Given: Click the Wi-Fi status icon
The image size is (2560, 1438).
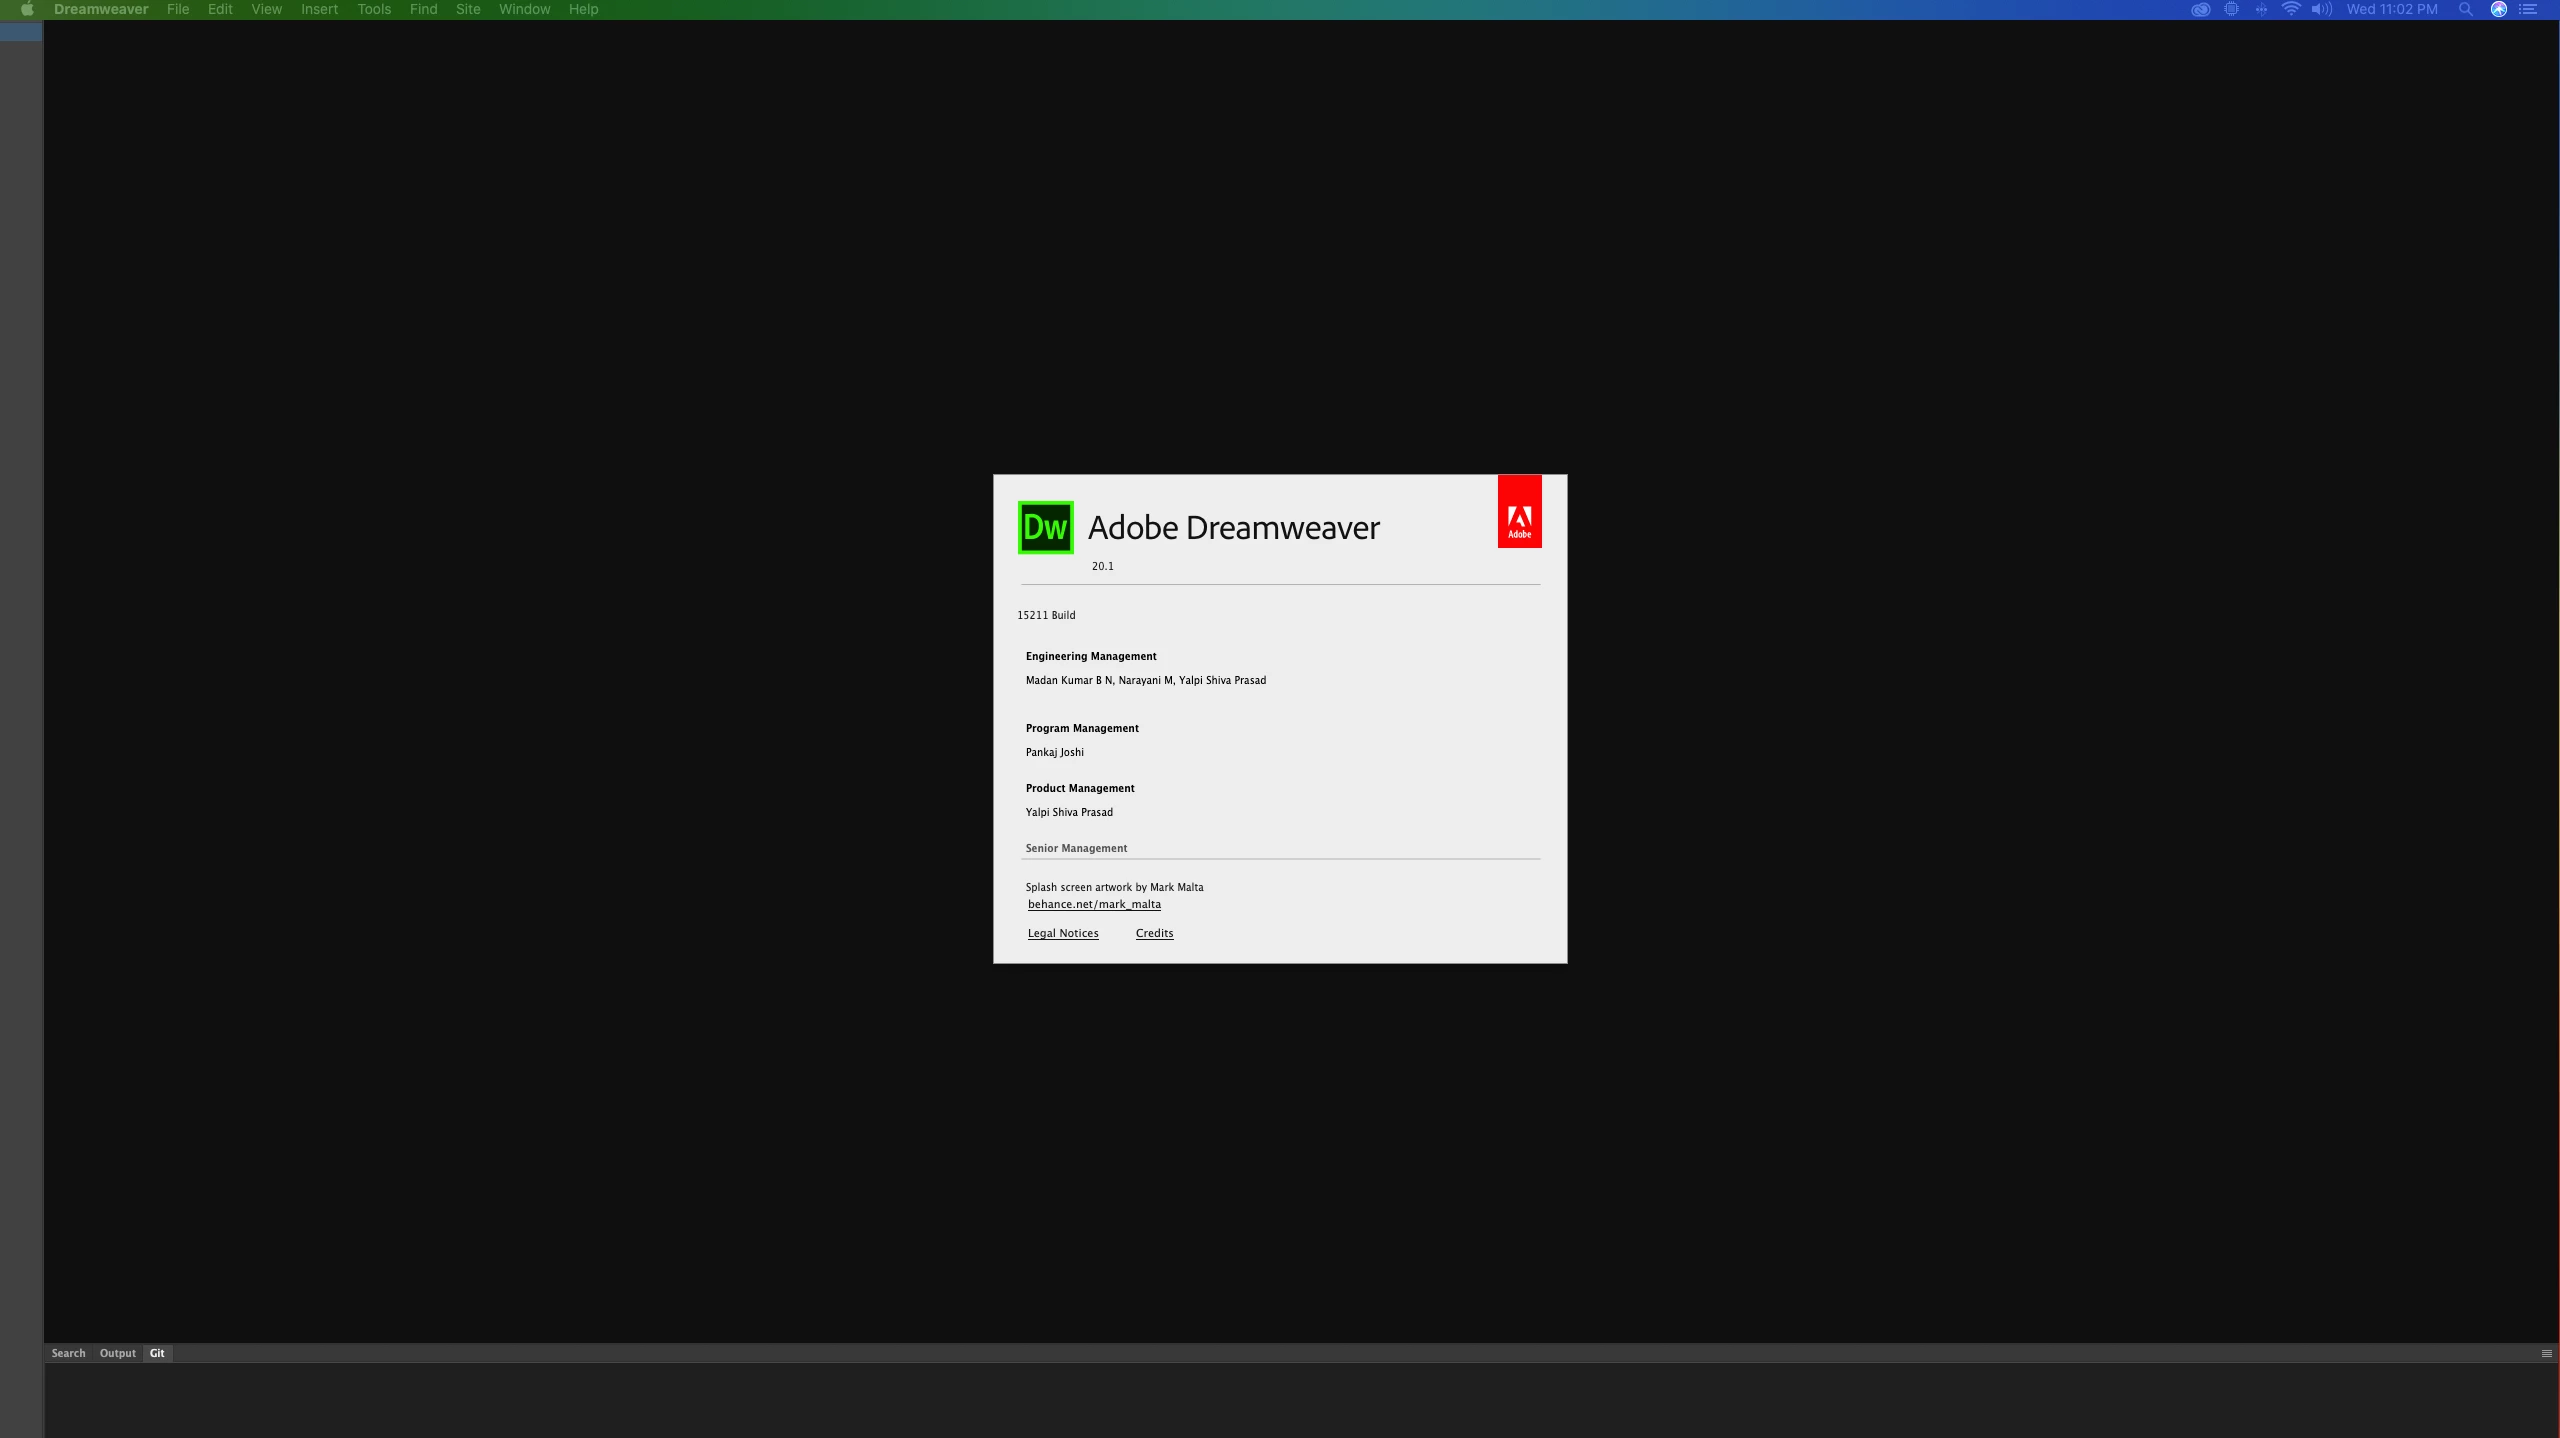Looking at the screenshot, I should (x=2290, y=10).
